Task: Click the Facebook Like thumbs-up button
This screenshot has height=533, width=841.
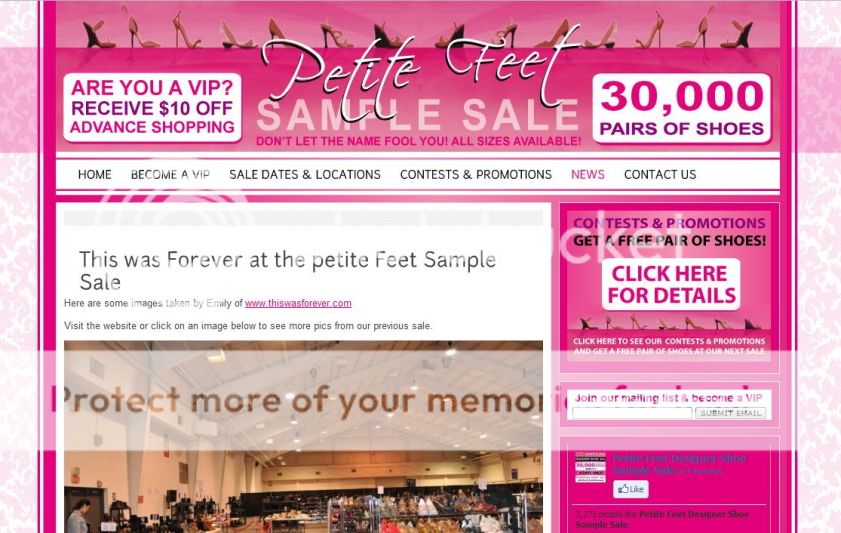Action: 631,489
